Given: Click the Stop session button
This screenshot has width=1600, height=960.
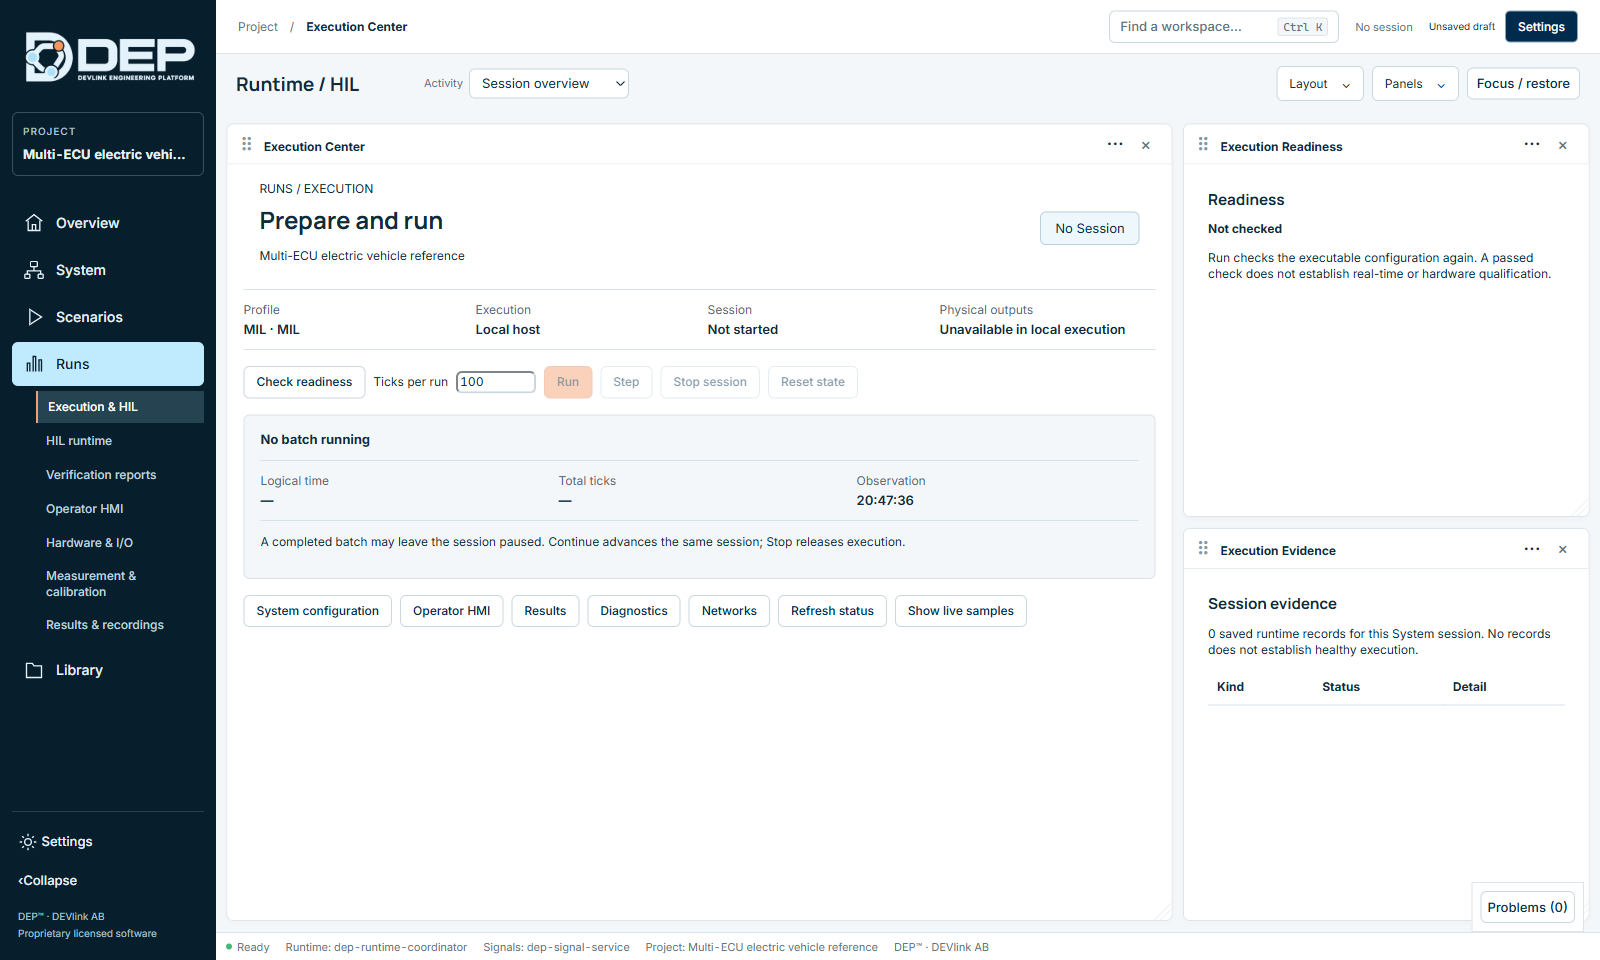Looking at the screenshot, I should pos(710,382).
